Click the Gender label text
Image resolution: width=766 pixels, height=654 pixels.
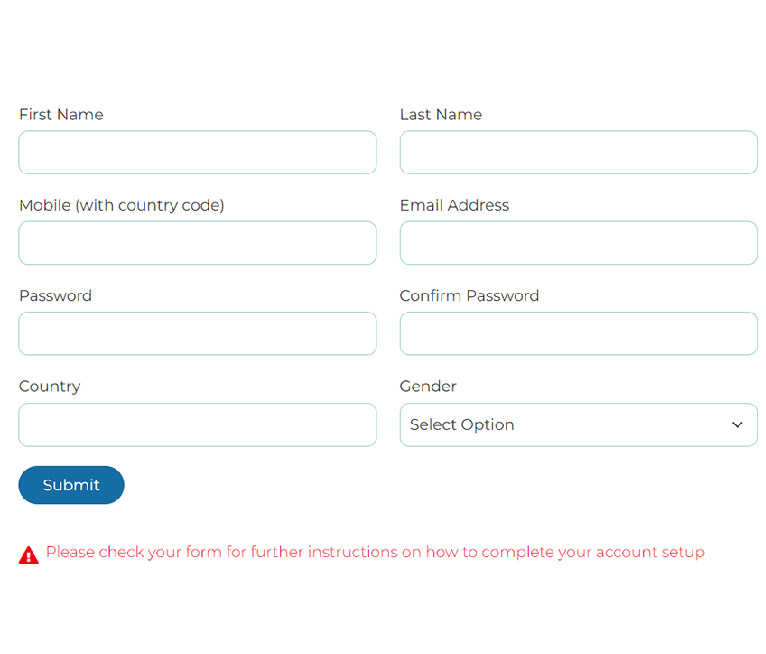[x=428, y=386]
